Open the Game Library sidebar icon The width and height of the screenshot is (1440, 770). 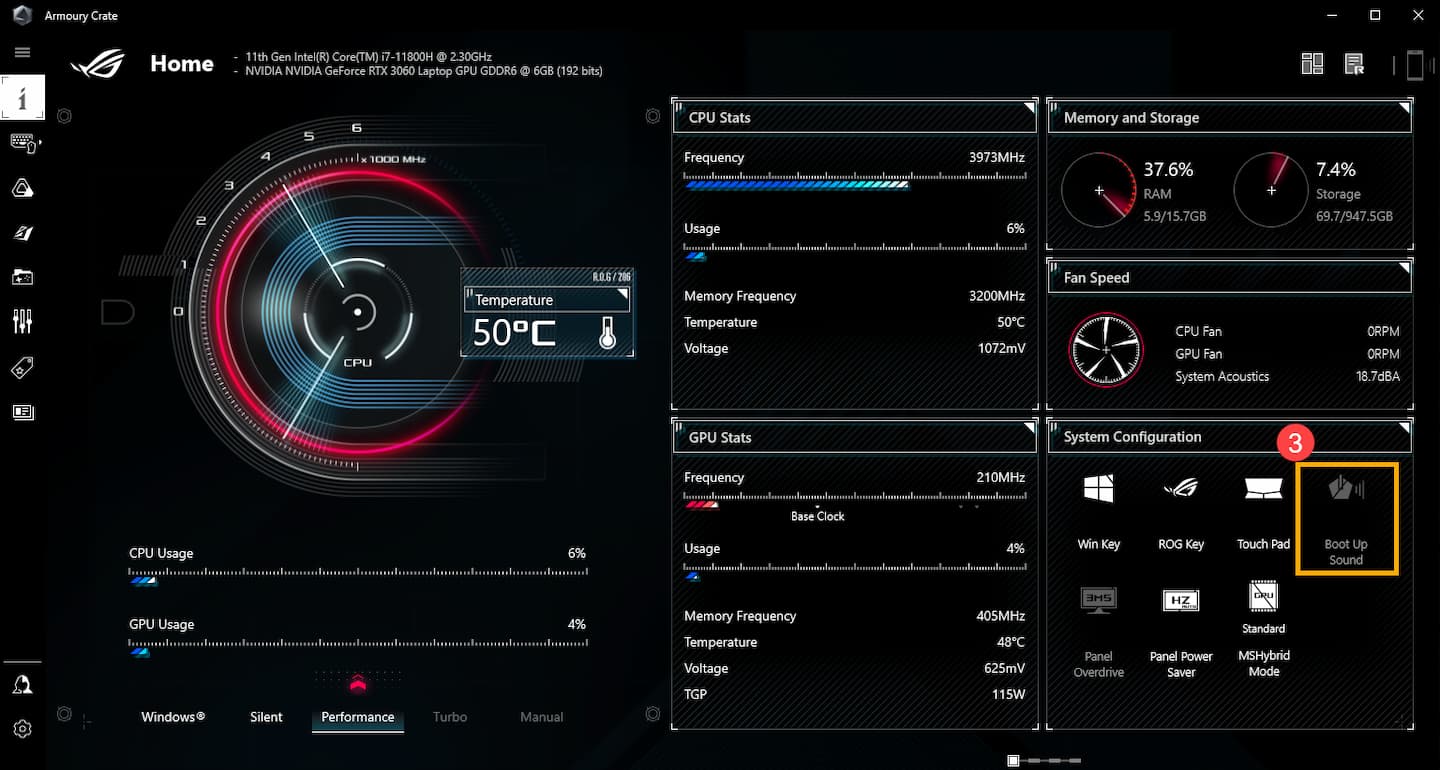pyautogui.click(x=22, y=276)
